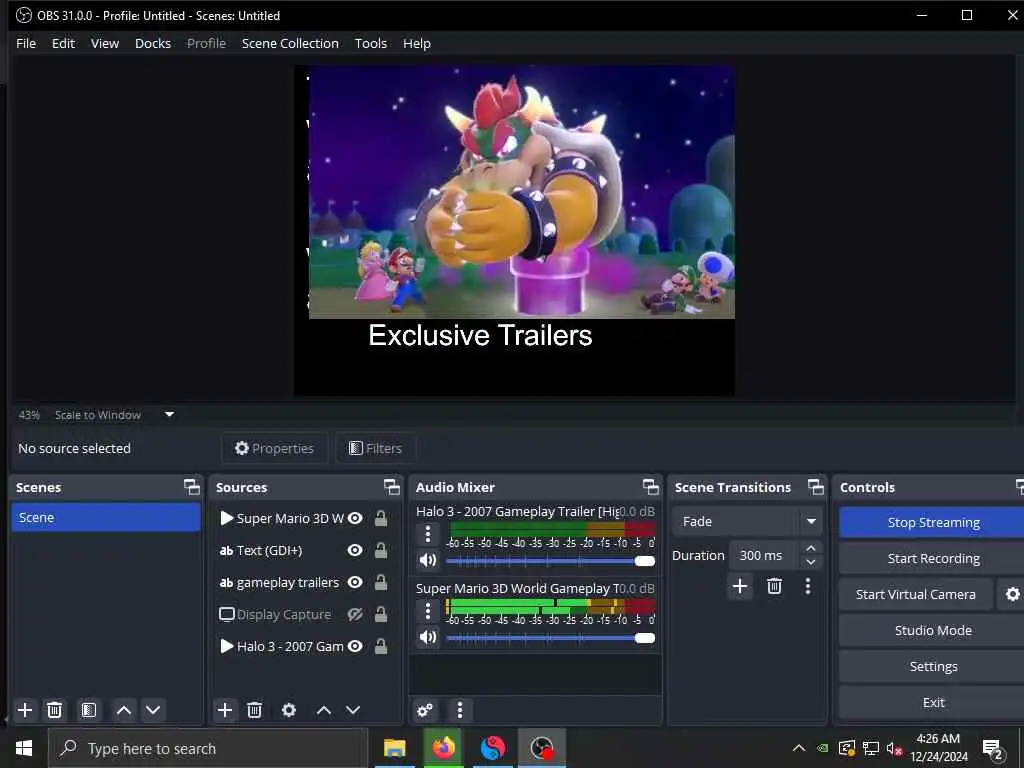
Task: Hide the Halo 3 - 2007 Gam source
Action: click(x=355, y=646)
